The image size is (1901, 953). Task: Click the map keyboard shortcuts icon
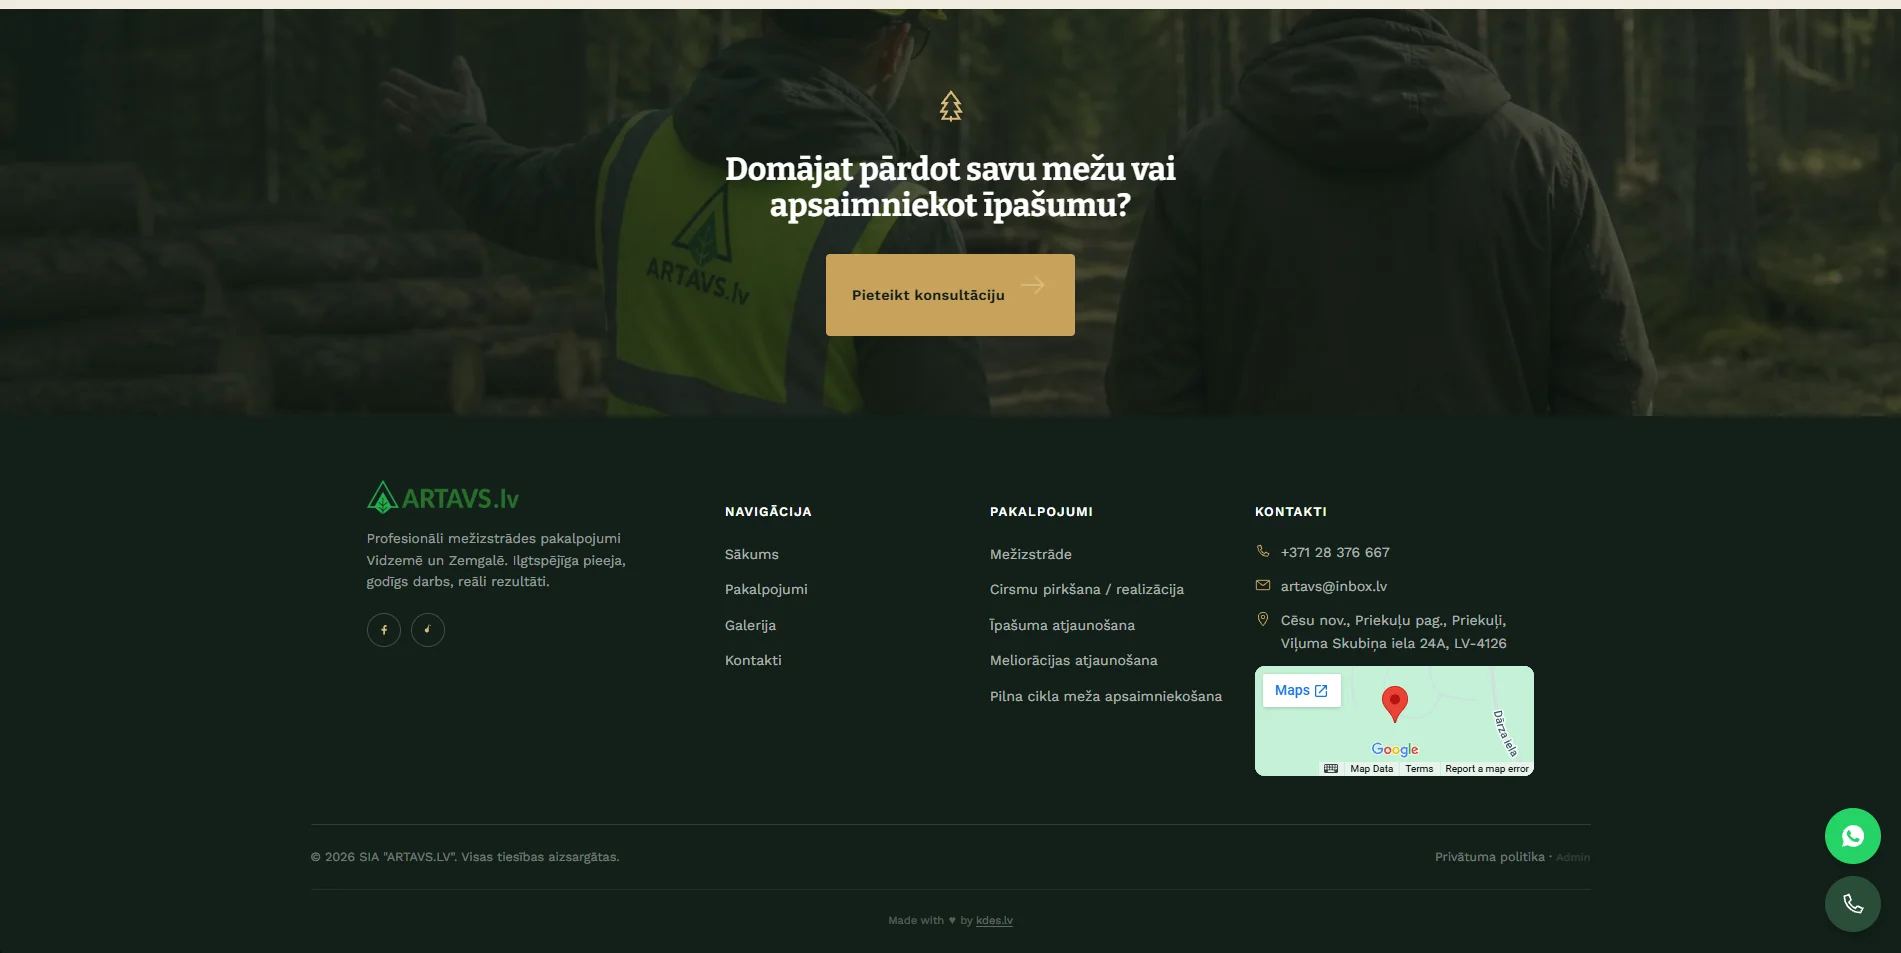point(1331,768)
